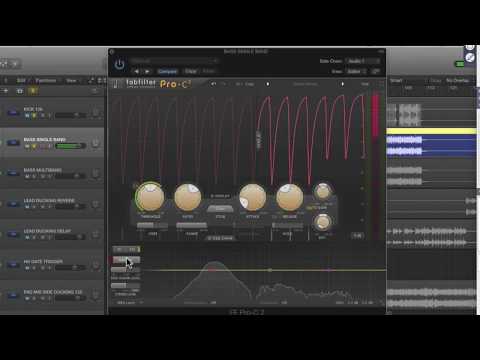The height and width of the screenshot is (360, 480).
Task: Click the BASS MULTIBAND track icon
Action: 13,173
